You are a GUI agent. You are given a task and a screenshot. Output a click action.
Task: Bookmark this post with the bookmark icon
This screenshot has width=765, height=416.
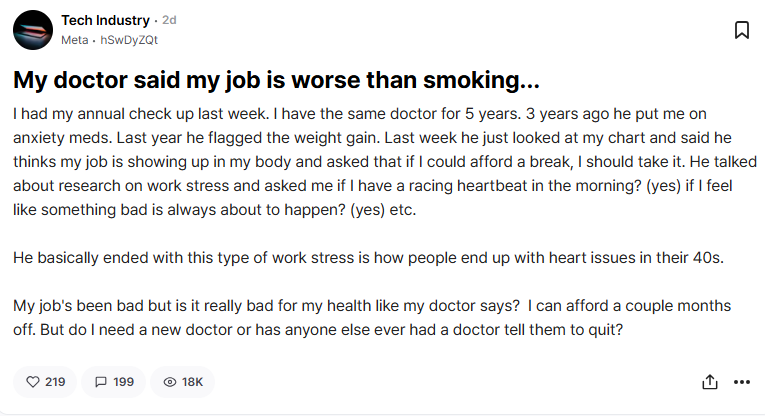(742, 30)
